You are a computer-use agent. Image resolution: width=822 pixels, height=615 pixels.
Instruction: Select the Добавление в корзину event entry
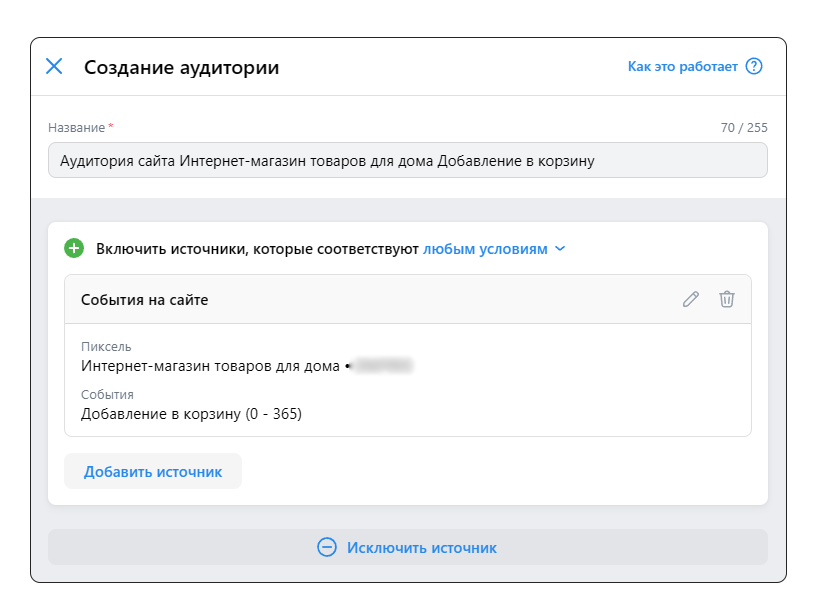tap(191, 414)
